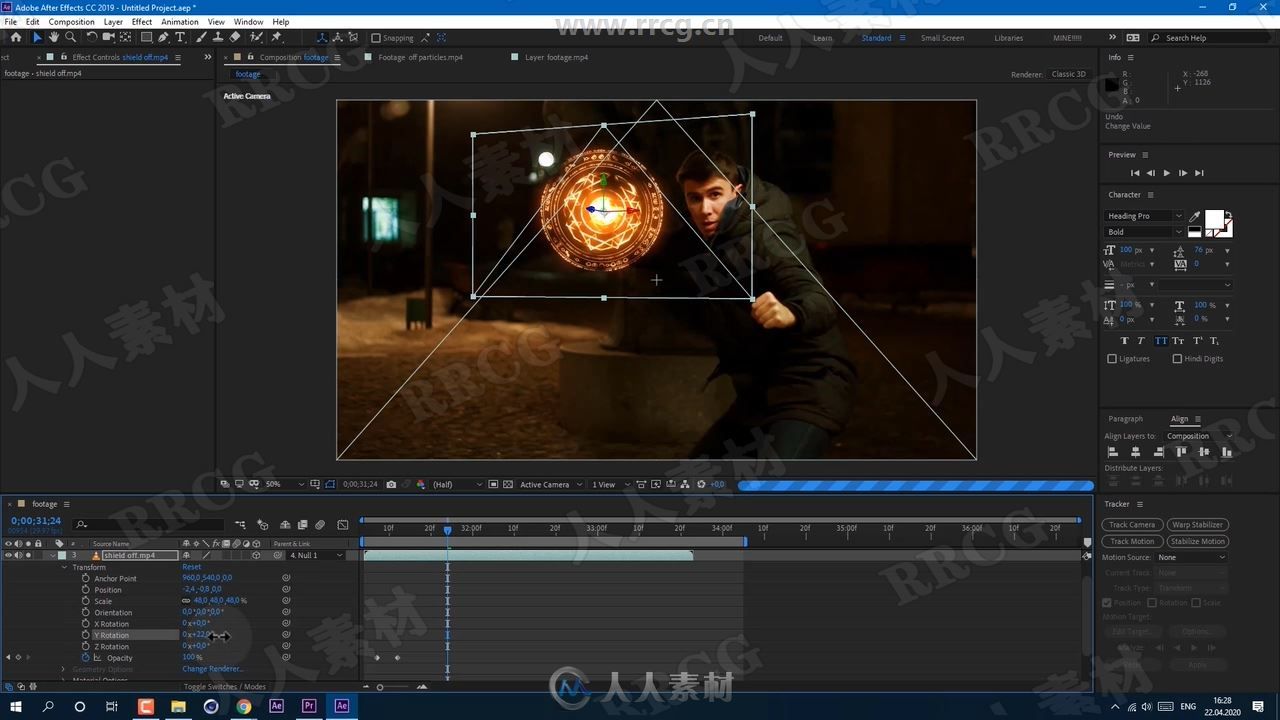Enable the Small Caps text style
This screenshot has width=1280, height=720.
[1178, 341]
